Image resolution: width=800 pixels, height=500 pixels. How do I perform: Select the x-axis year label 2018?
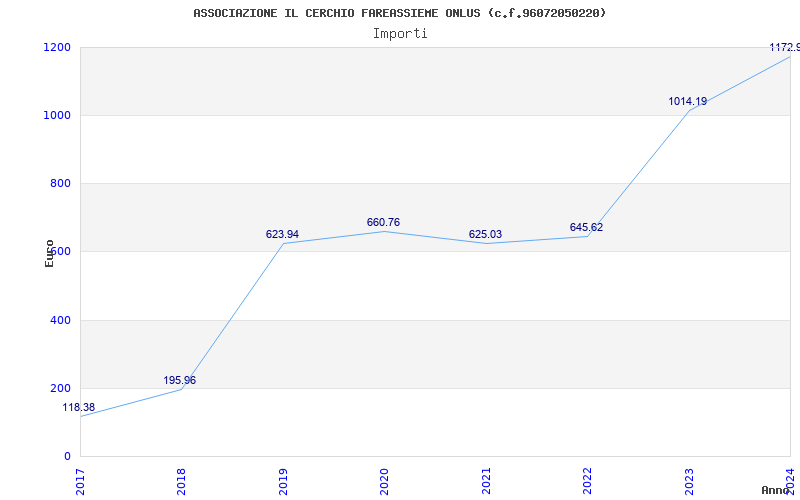[x=181, y=482]
